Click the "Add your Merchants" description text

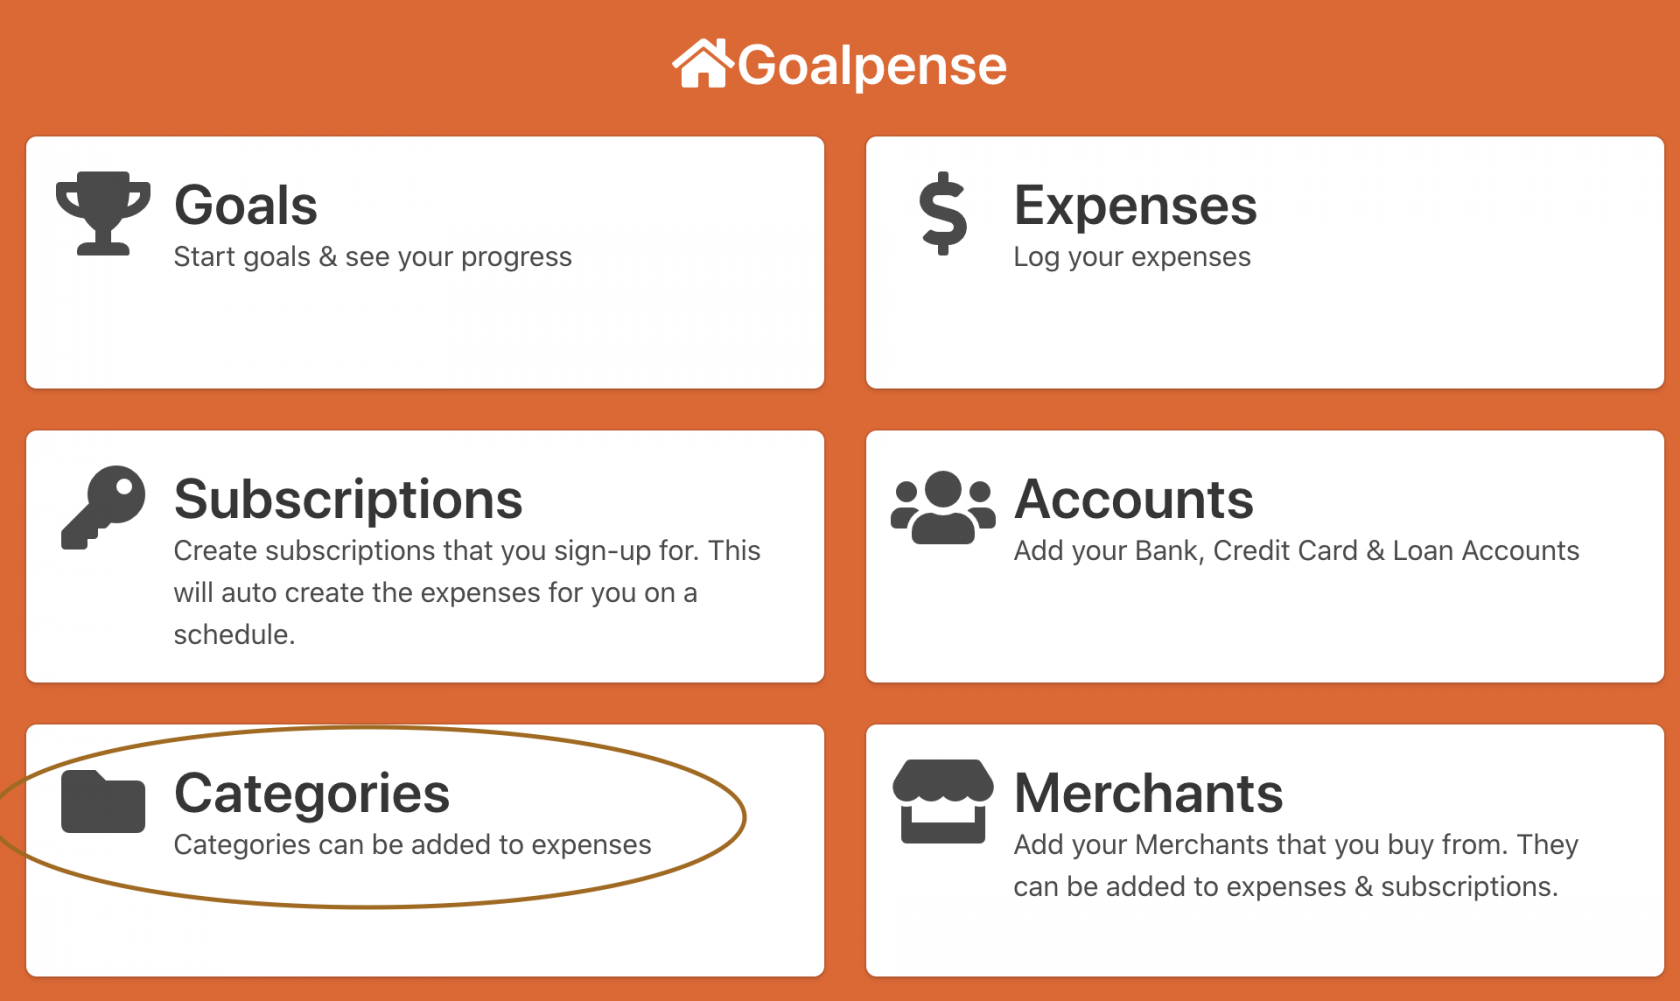1295,866
